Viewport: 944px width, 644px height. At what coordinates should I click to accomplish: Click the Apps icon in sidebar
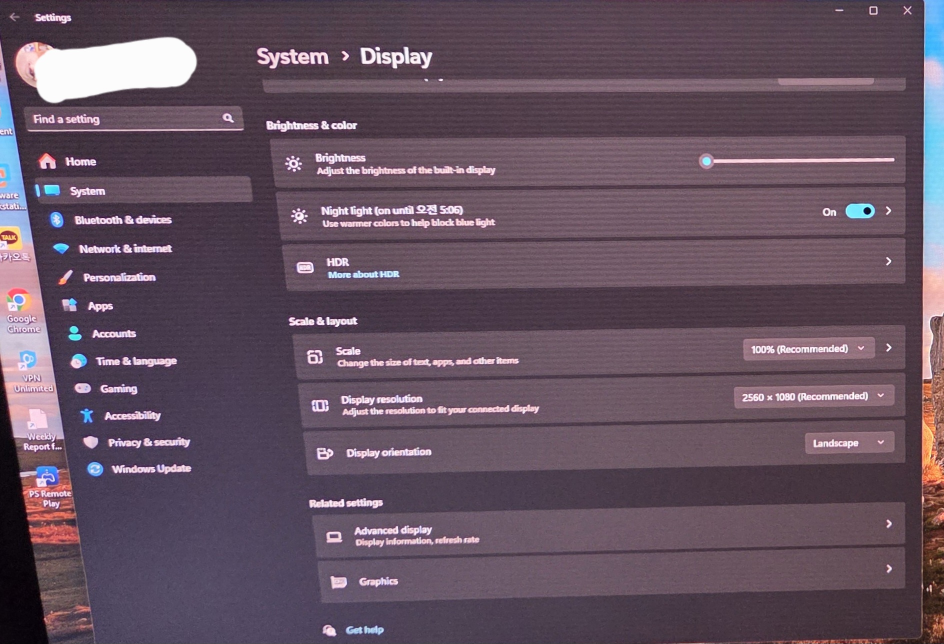tap(70, 305)
